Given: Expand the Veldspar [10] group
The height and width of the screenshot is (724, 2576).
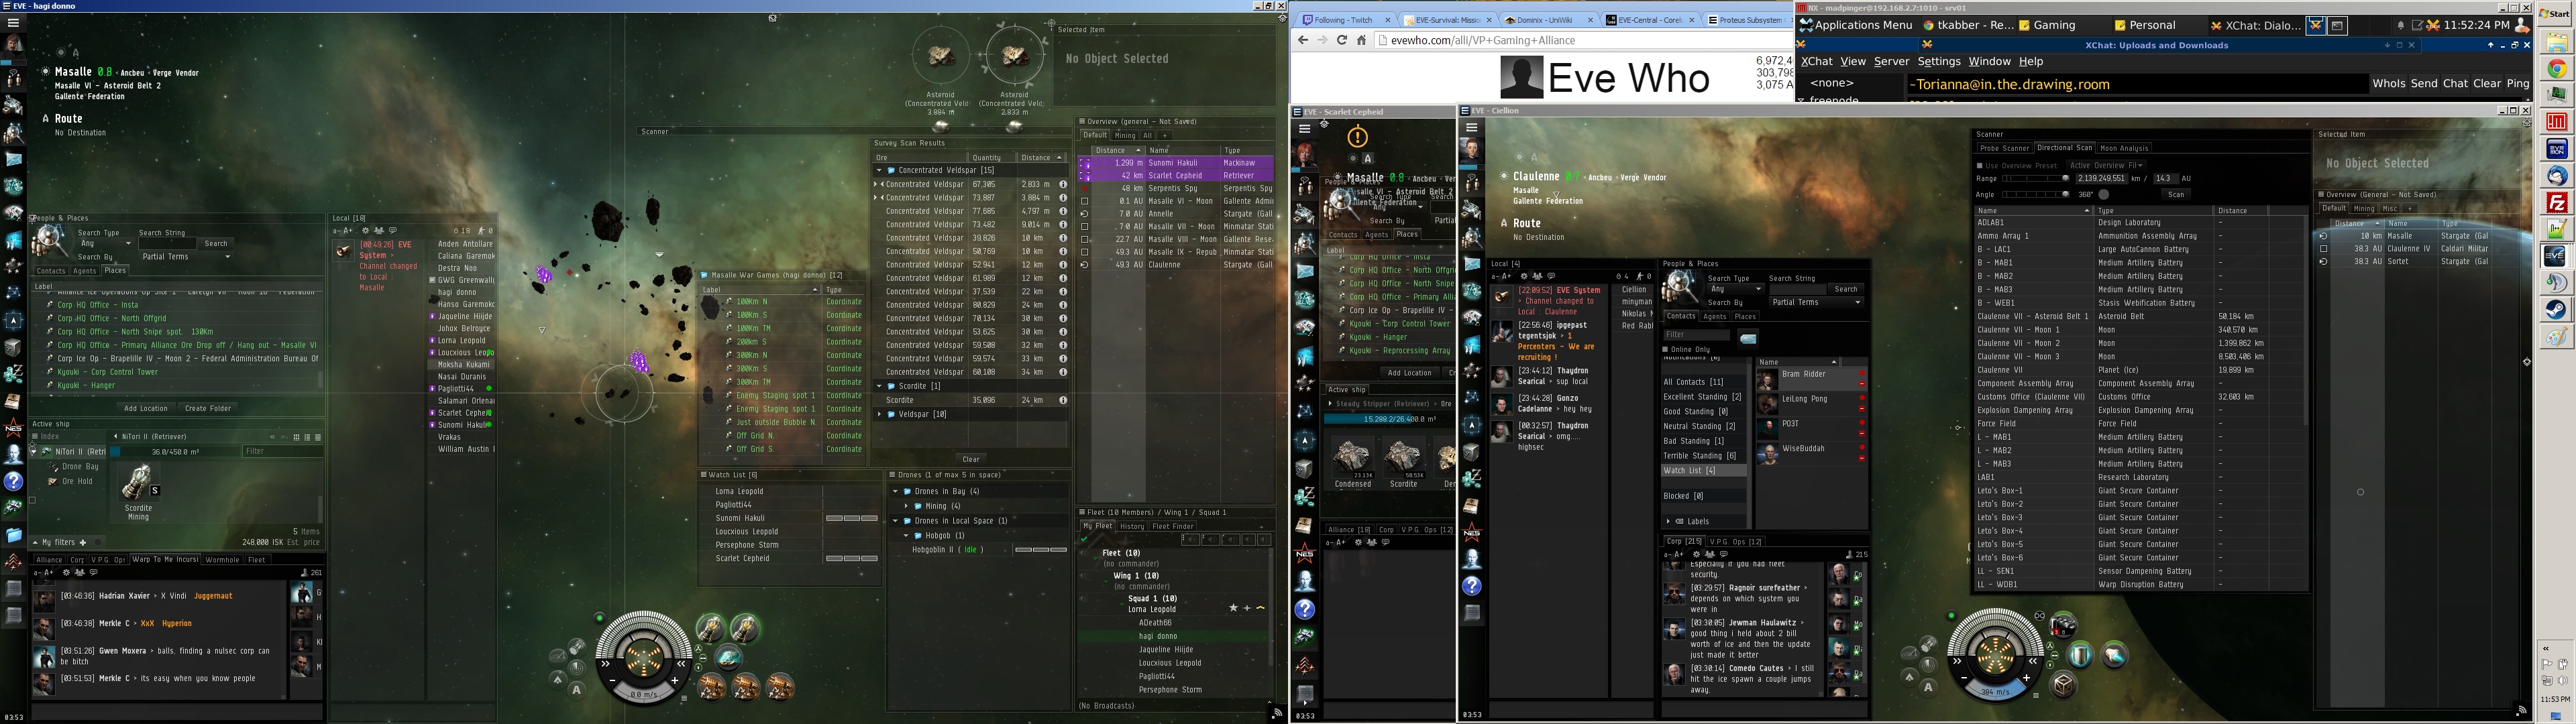Looking at the screenshot, I should pos(880,414).
